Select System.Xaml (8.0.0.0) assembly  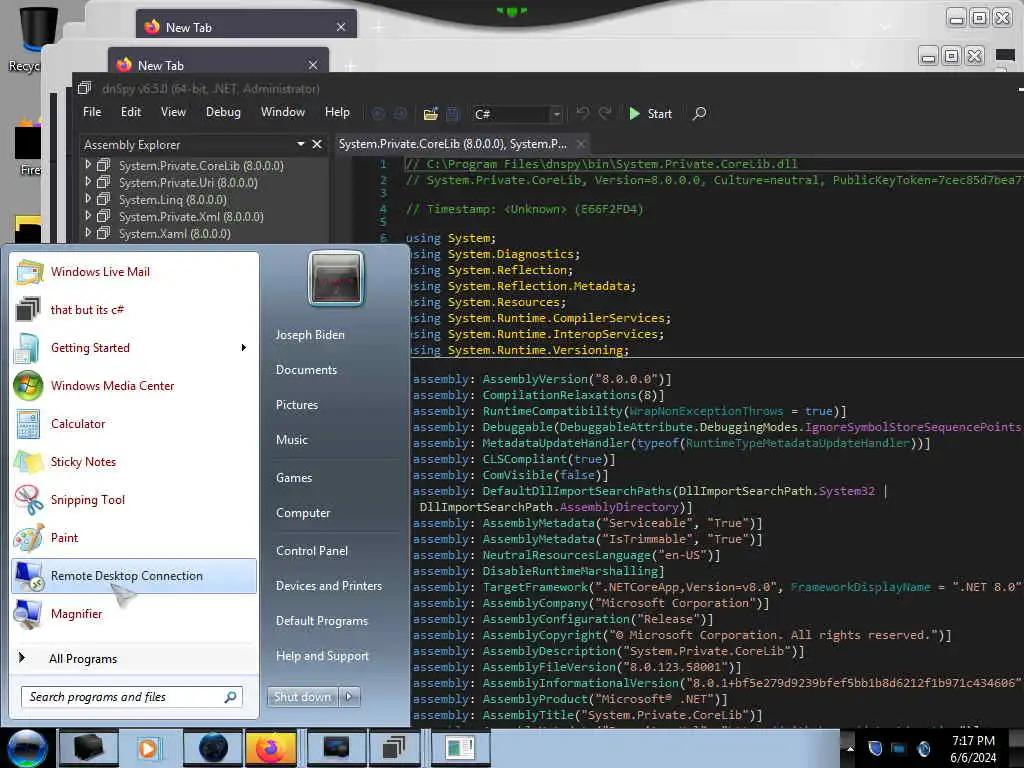pos(174,234)
